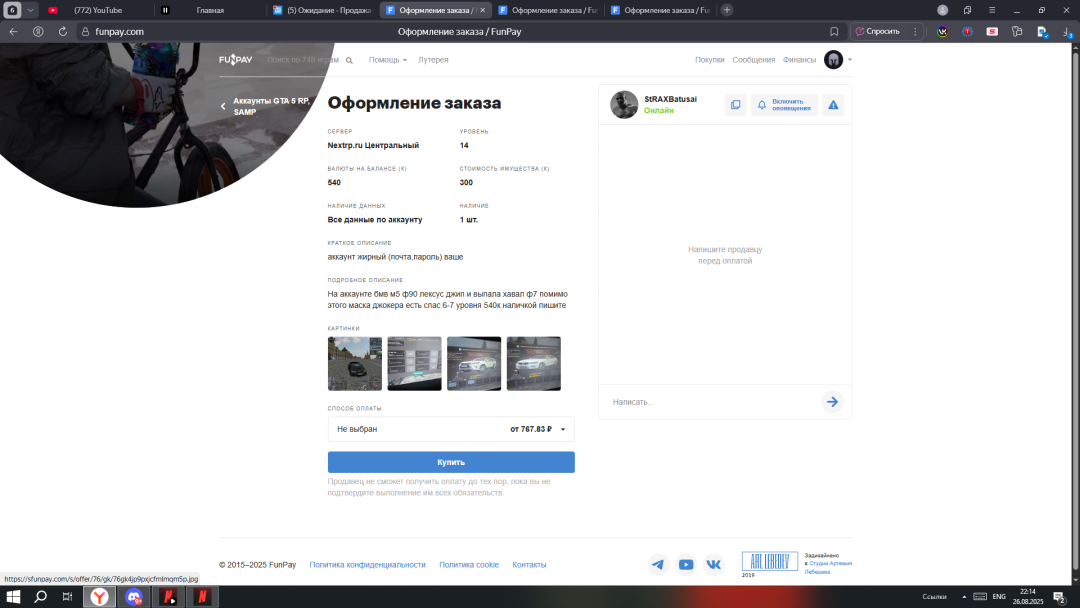This screenshot has width=1080, height=608.
Task: Show hidden system tray icons
Action: pyautogui.click(x=964, y=597)
